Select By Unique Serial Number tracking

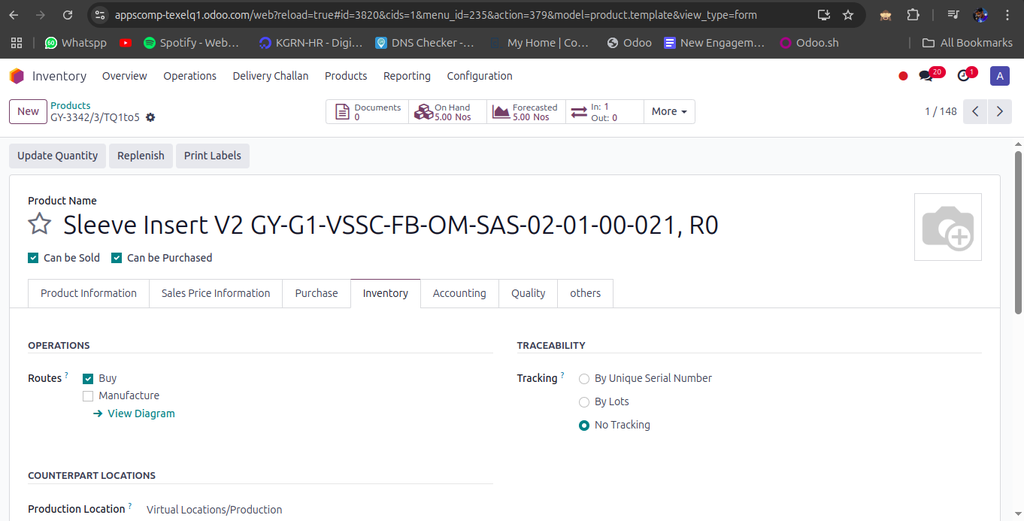[x=585, y=379]
